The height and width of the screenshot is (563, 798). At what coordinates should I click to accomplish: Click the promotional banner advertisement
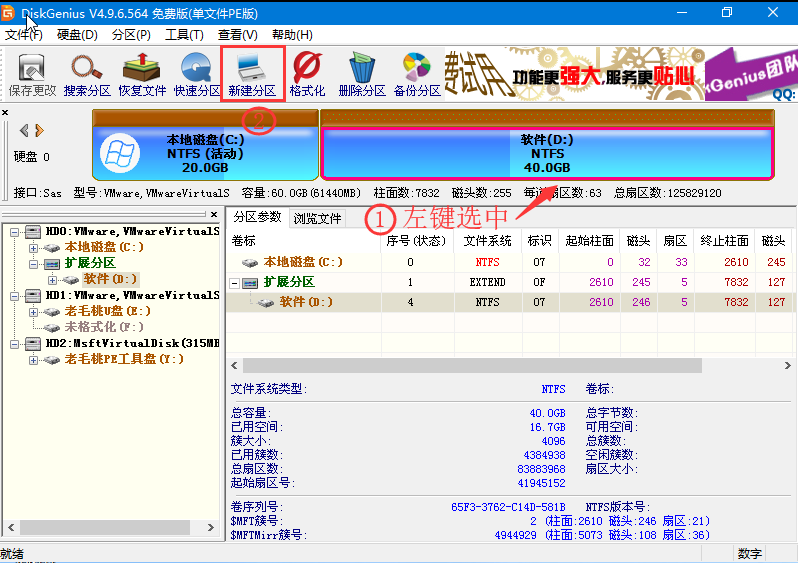[x=621, y=74]
